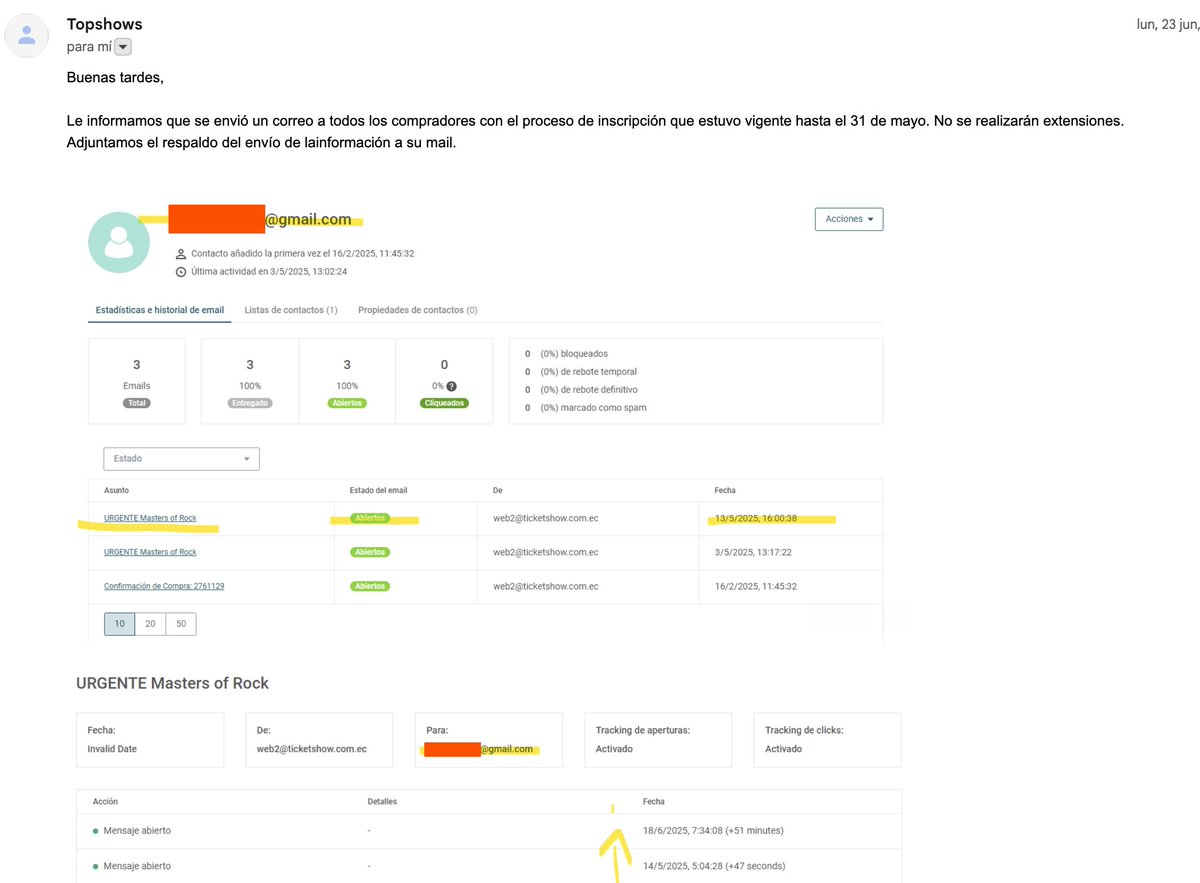
Task: Click sender web2@ticketshow.com.ec in Confirmación row
Action: 546,586
